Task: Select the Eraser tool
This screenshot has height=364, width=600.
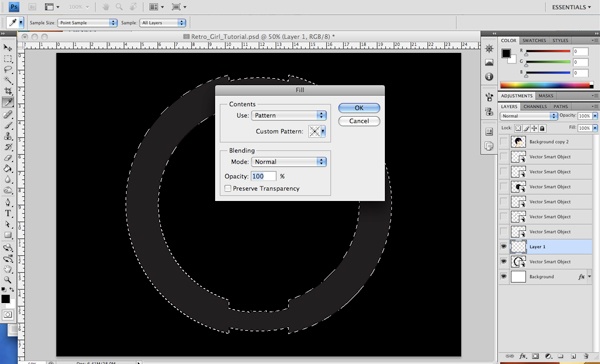Action: (x=8, y=158)
